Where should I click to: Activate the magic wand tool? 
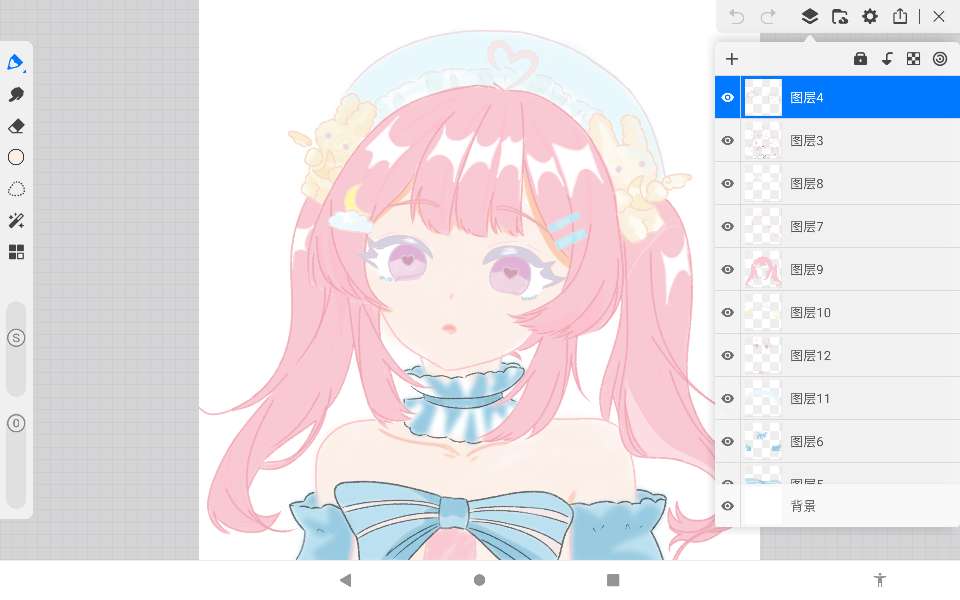tap(16, 221)
